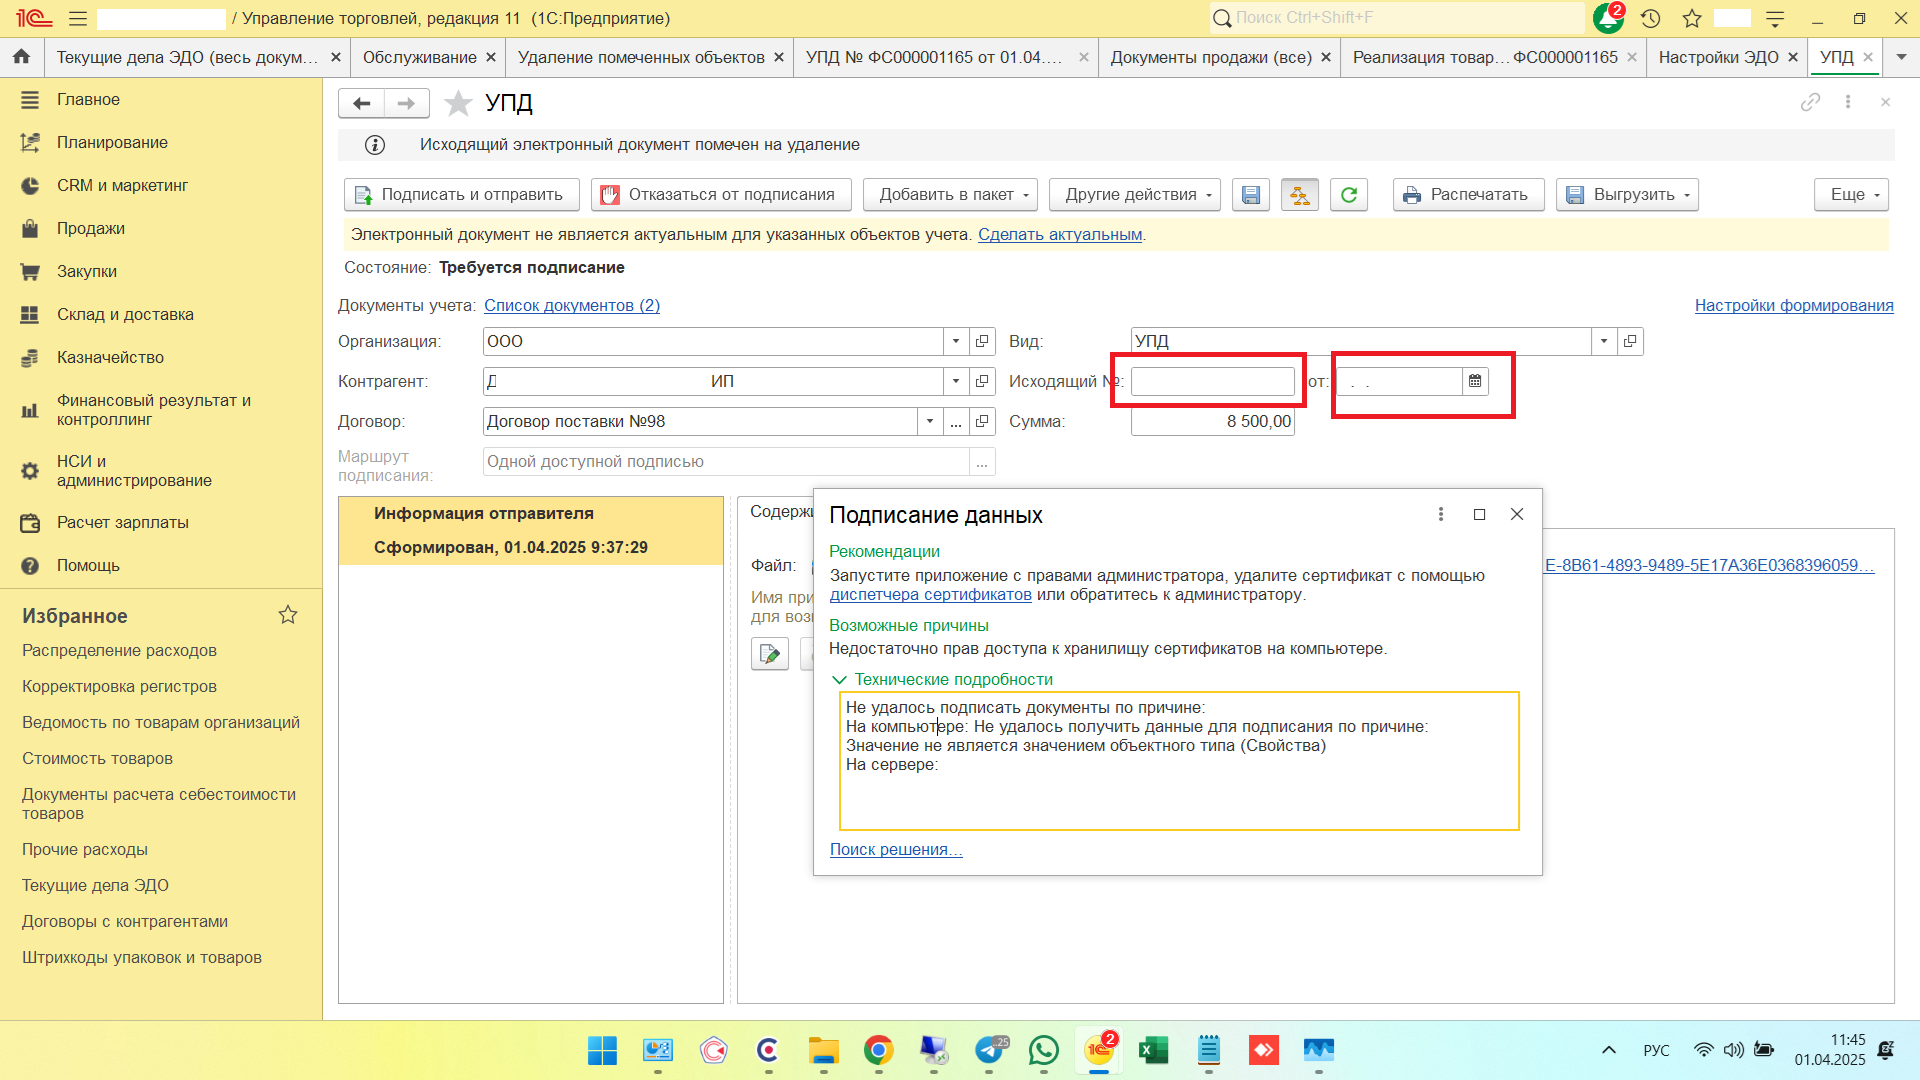Switch to the Настройки ЭДО tab

click(1717, 57)
